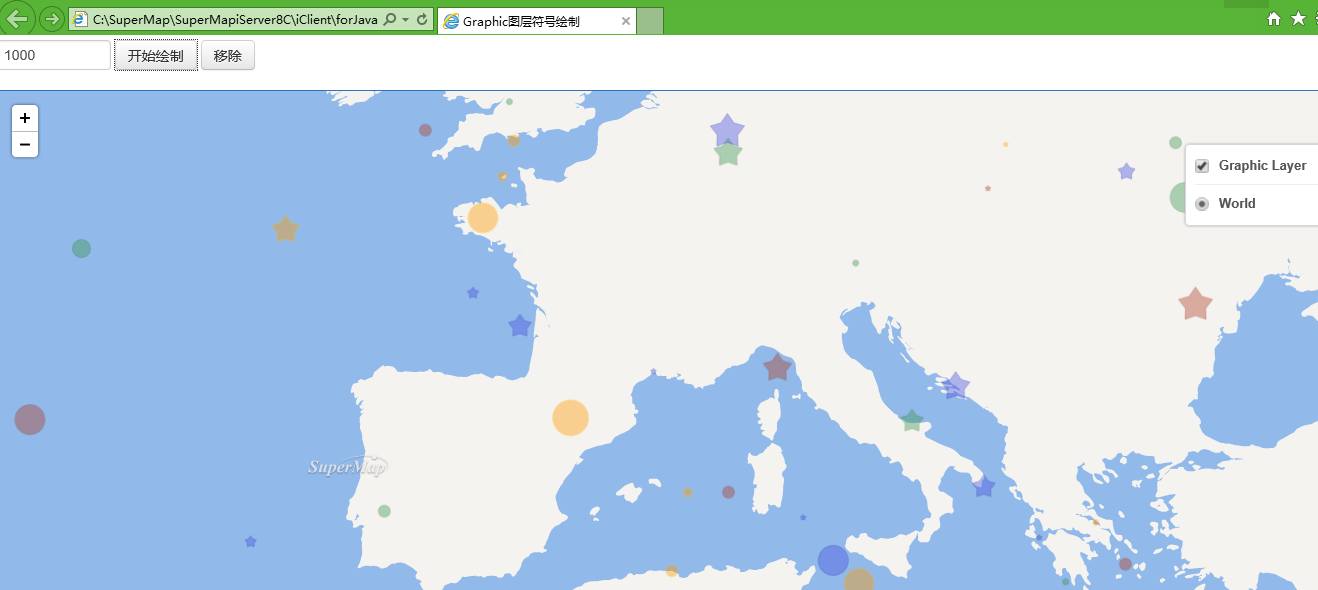Click the mauve circle near Sardinia
This screenshot has width=1318, height=590.
pyautogui.click(x=728, y=492)
